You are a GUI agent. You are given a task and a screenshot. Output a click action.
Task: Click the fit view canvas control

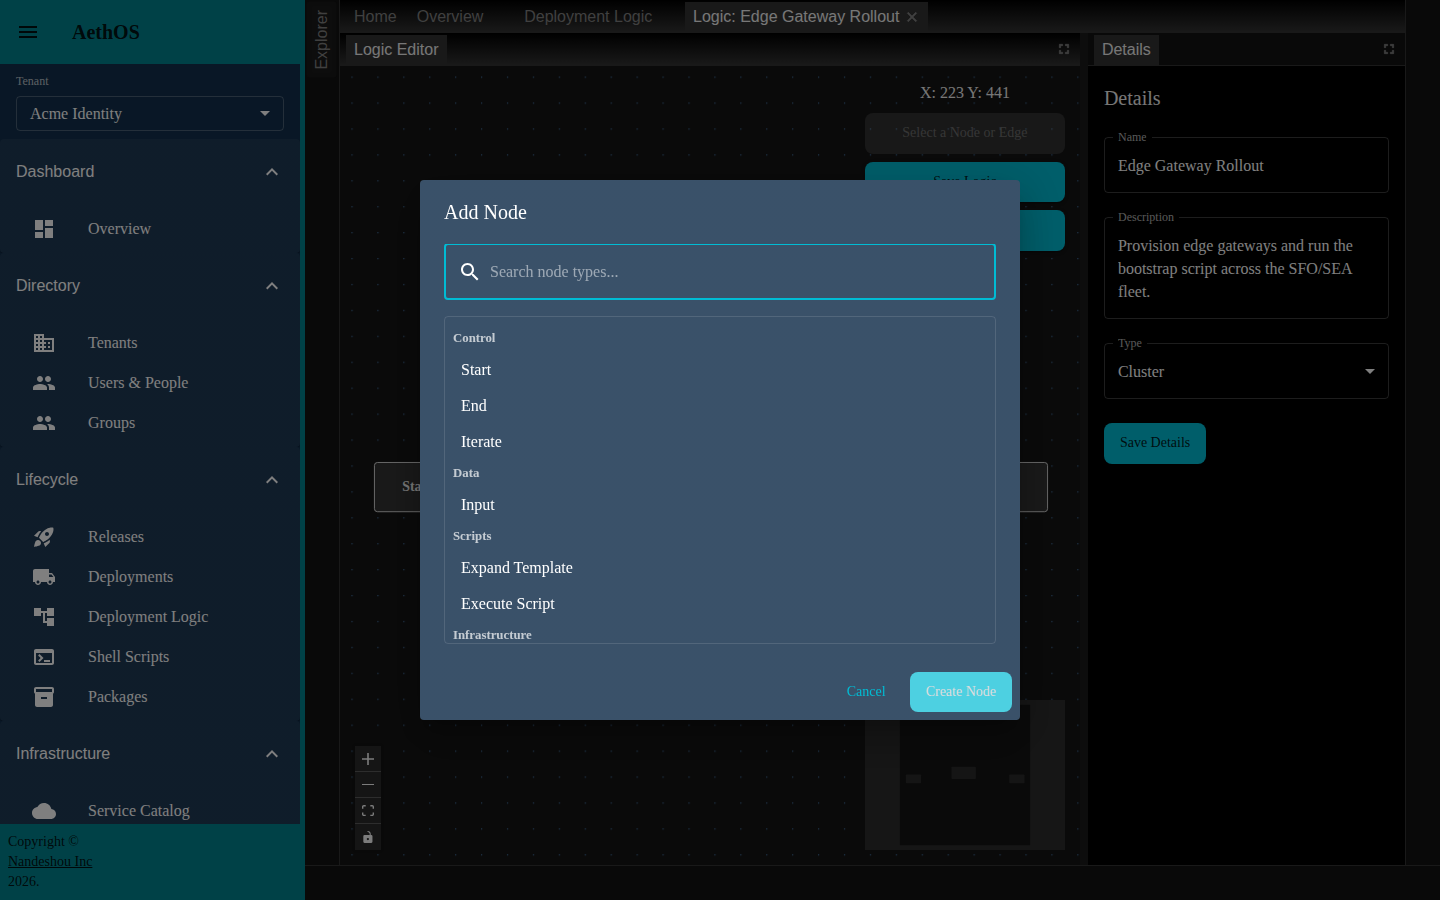click(x=368, y=811)
